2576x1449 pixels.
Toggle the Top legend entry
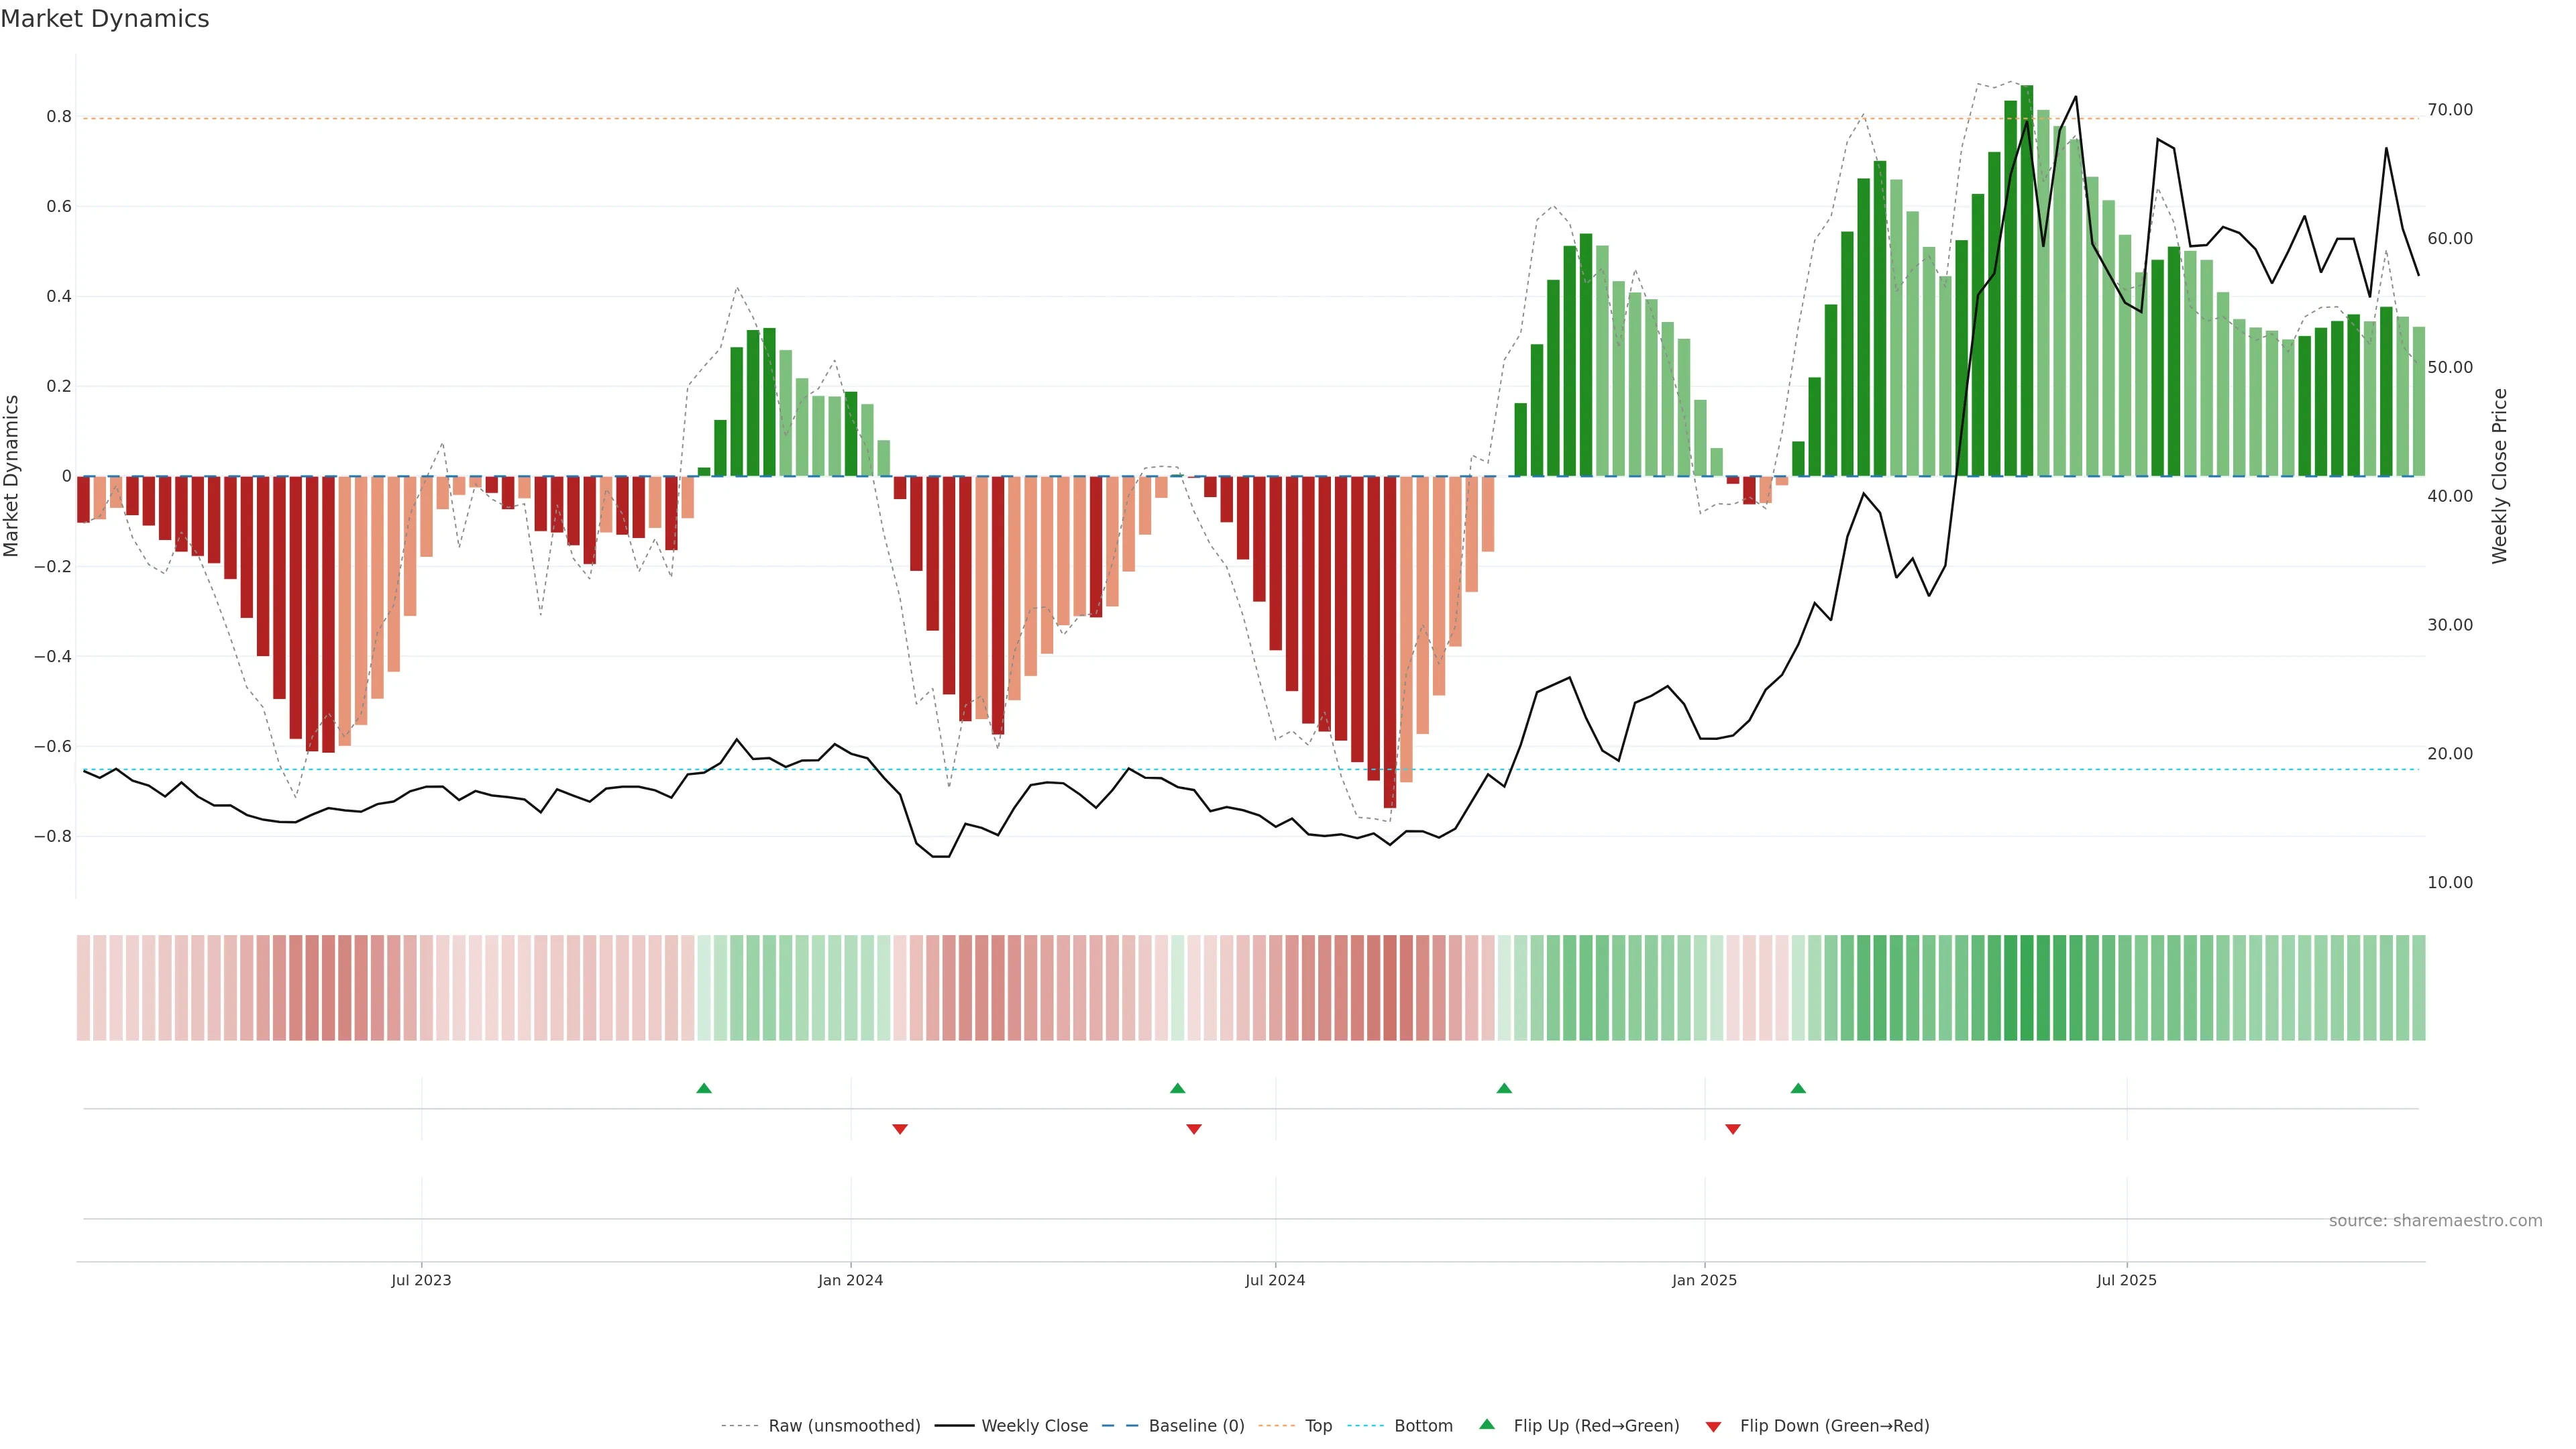point(1318,1426)
